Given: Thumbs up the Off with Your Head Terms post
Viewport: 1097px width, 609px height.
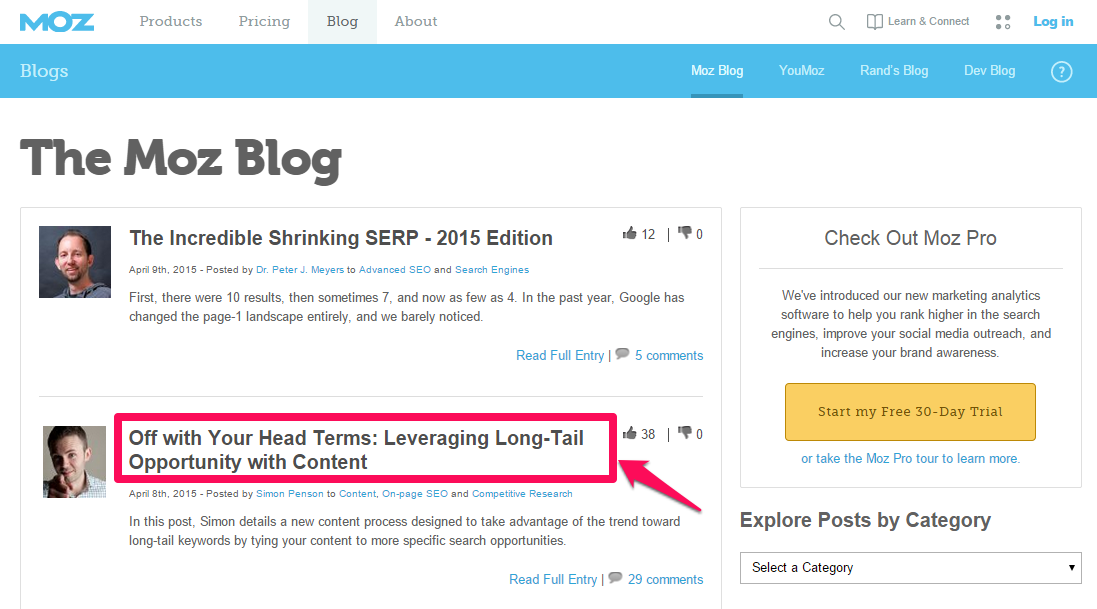Looking at the screenshot, I should [x=630, y=434].
